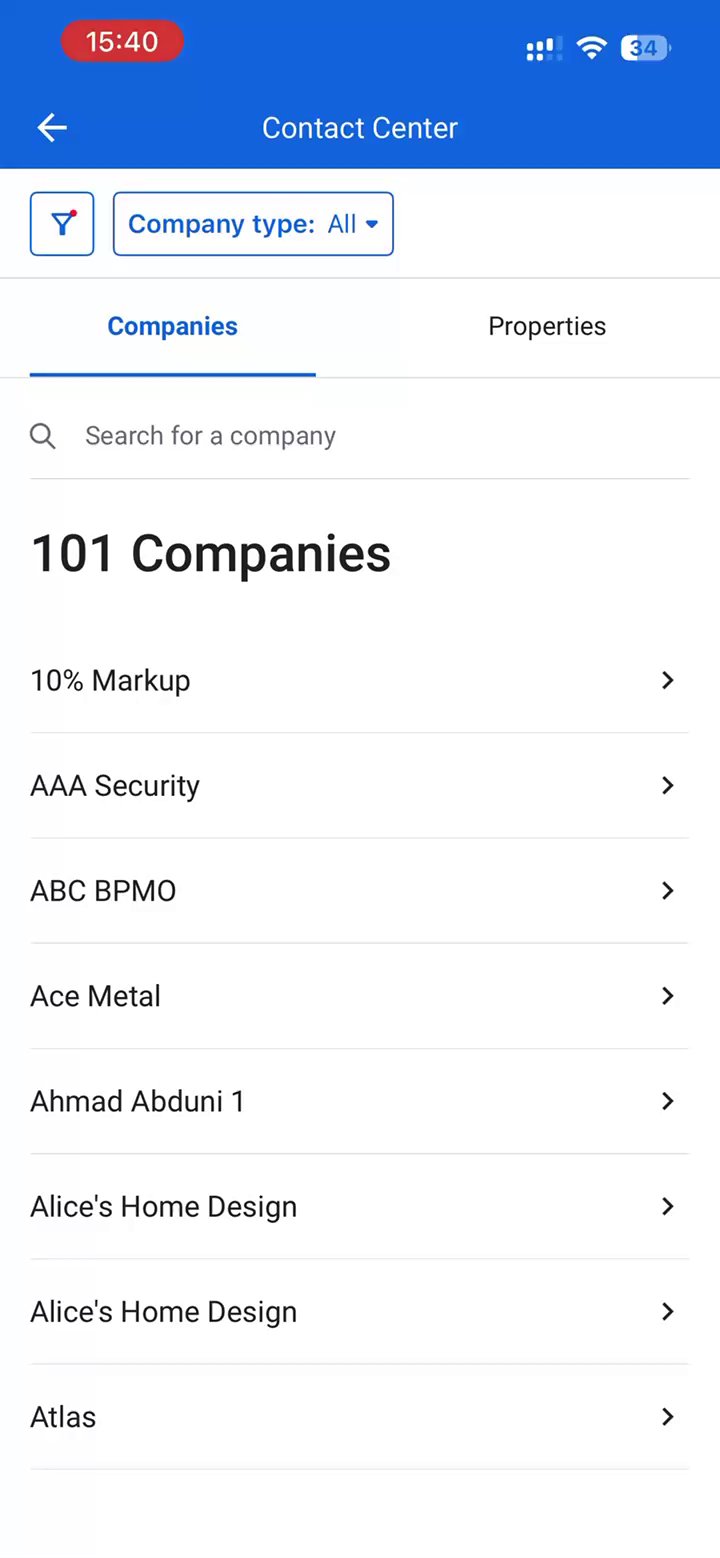Screen dimensions: 720x1558
Task: Expand the Atlas chevron arrow
Action: 668,1416
